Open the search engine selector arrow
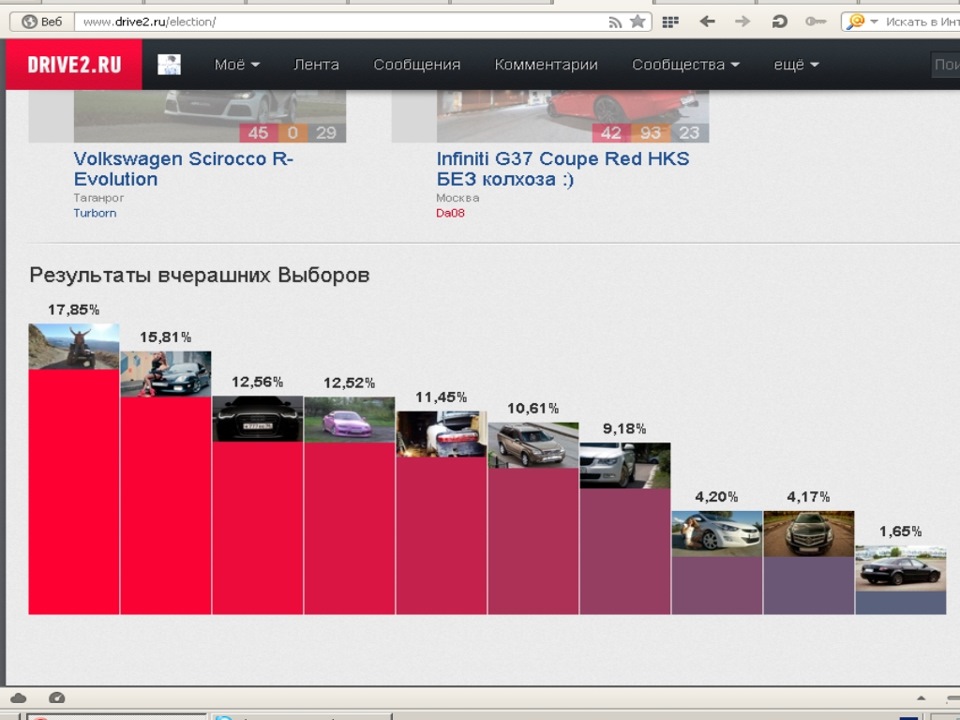Image resolution: width=960 pixels, height=720 pixels. pos(876,21)
